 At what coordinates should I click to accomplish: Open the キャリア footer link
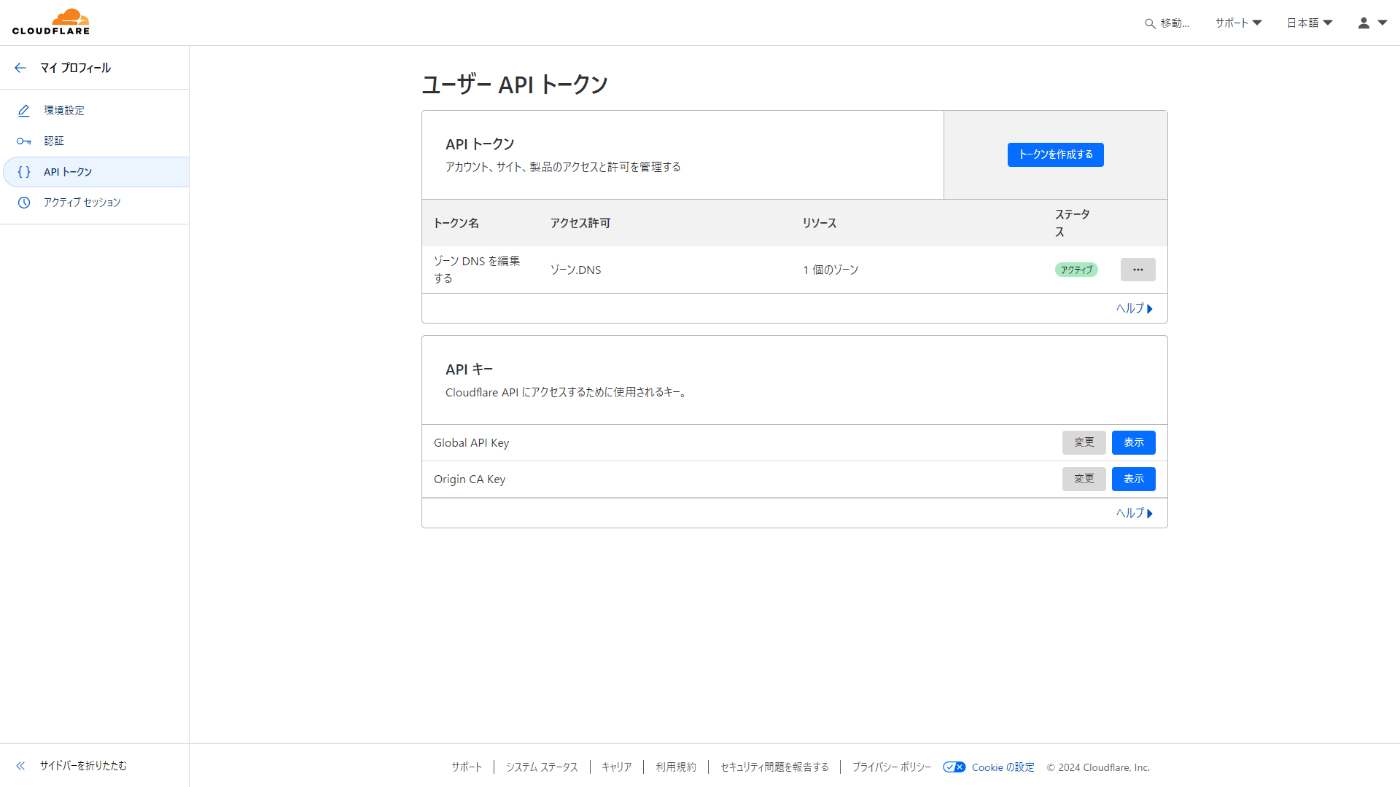616,767
